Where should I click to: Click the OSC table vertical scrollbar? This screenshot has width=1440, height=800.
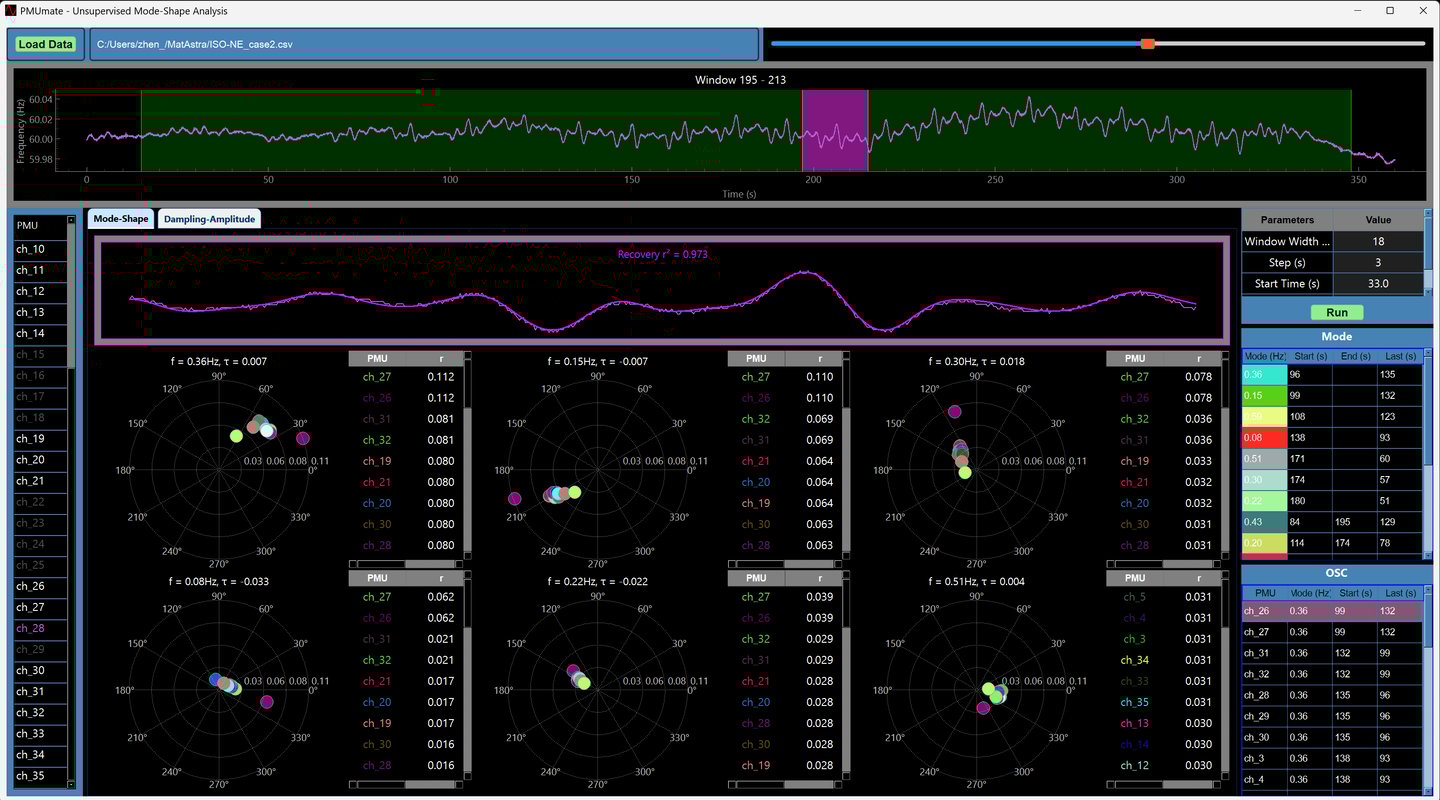pos(1427,690)
